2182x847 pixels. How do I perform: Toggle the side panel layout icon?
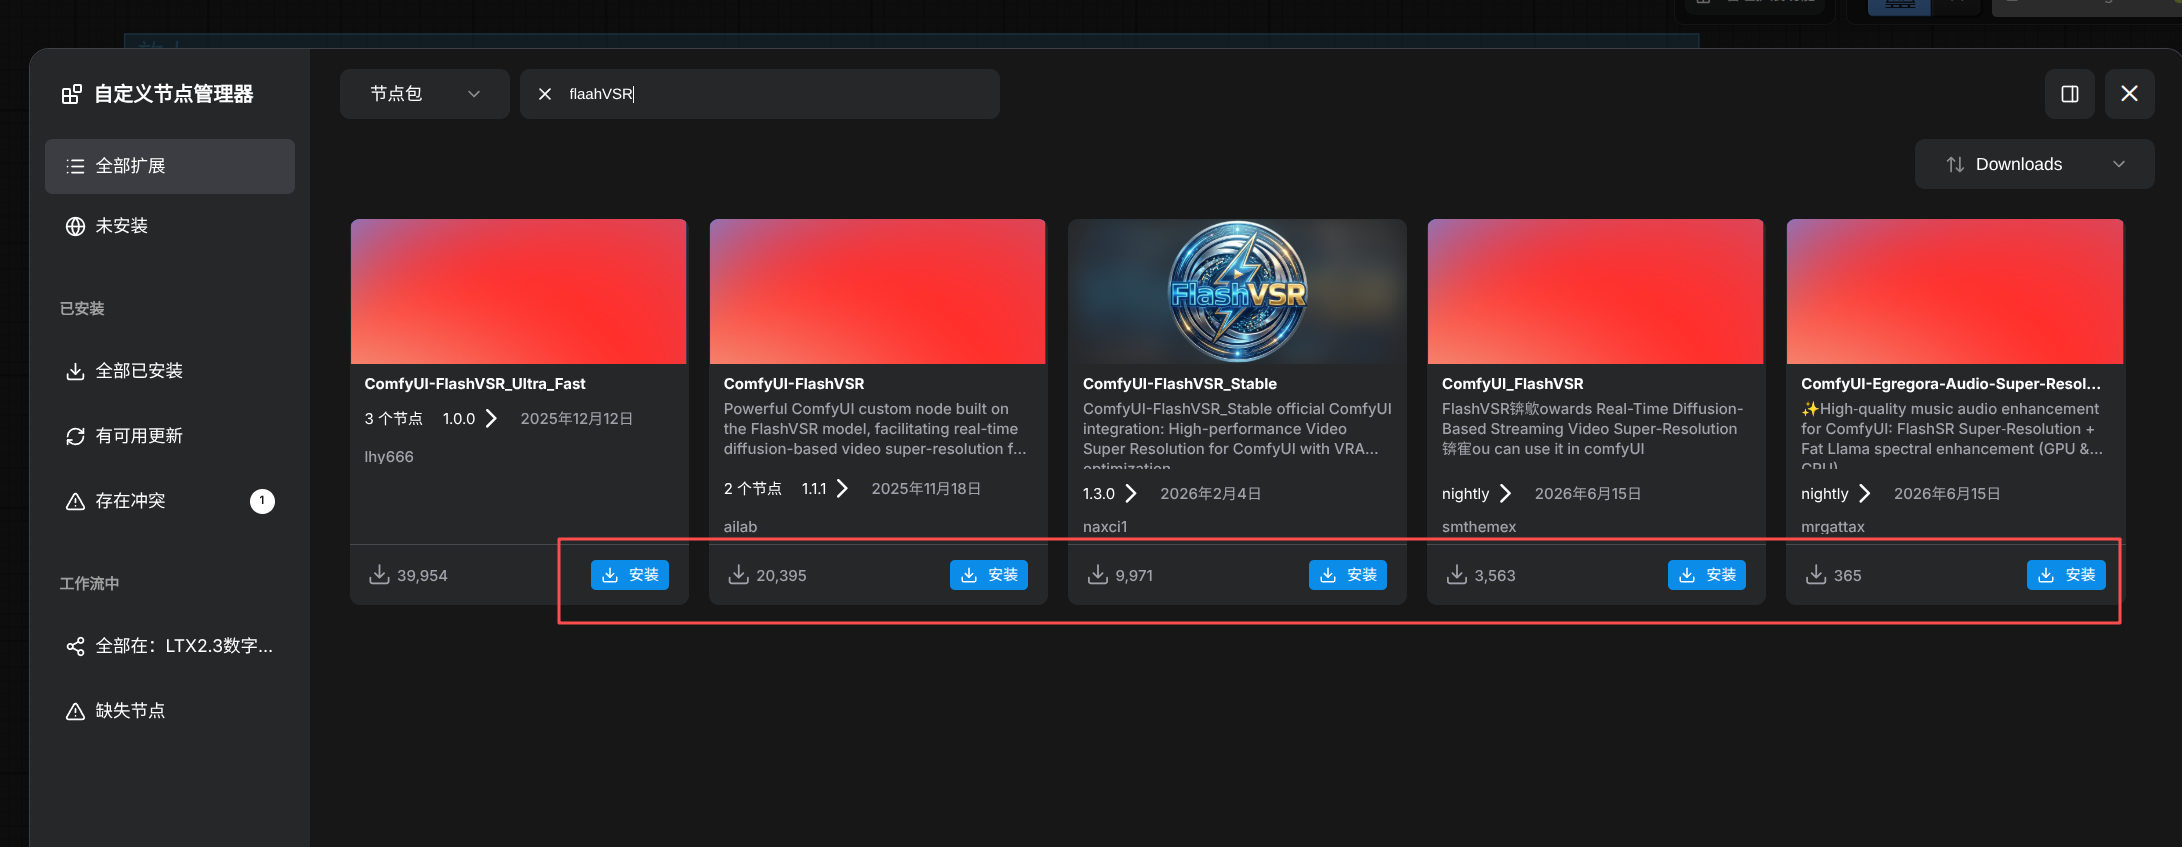click(x=2070, y=94)
